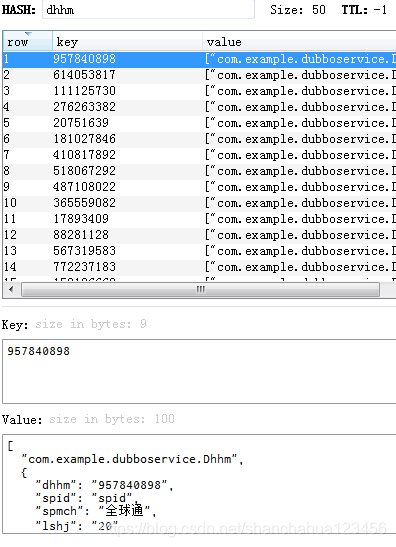Select the row with key 20751639
Viewport: 396px width, 547px height.
(200, 123)
